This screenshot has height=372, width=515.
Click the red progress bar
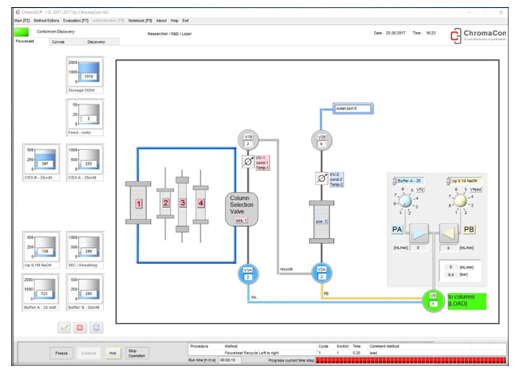coord(411,360)
